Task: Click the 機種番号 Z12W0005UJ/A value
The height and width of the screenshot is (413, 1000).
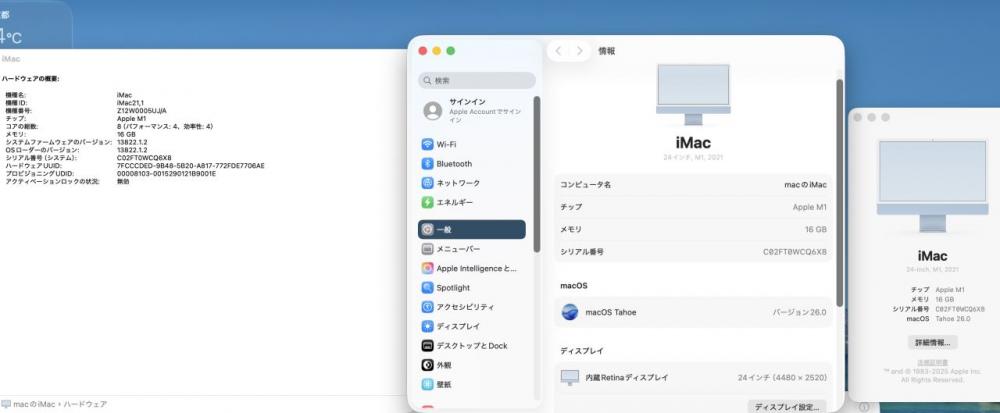Action: point(142,110)
